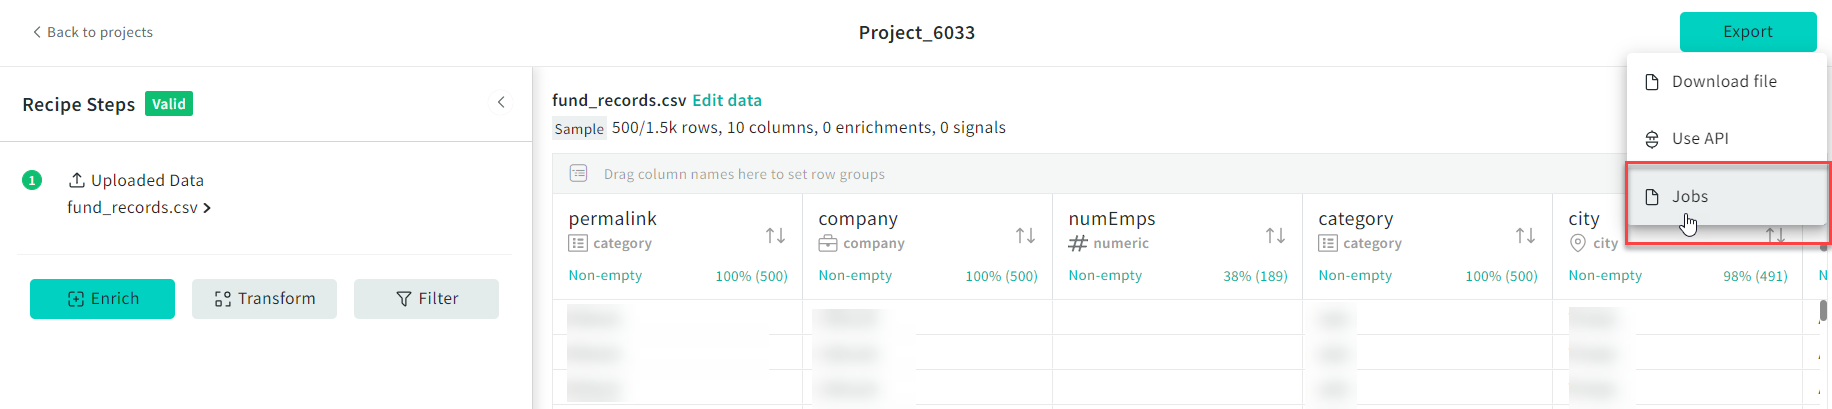Image resolution: width=1832 pixels, height=409 pixels.
Task: Open the Filter step button
Action: (x=426, y=299)
